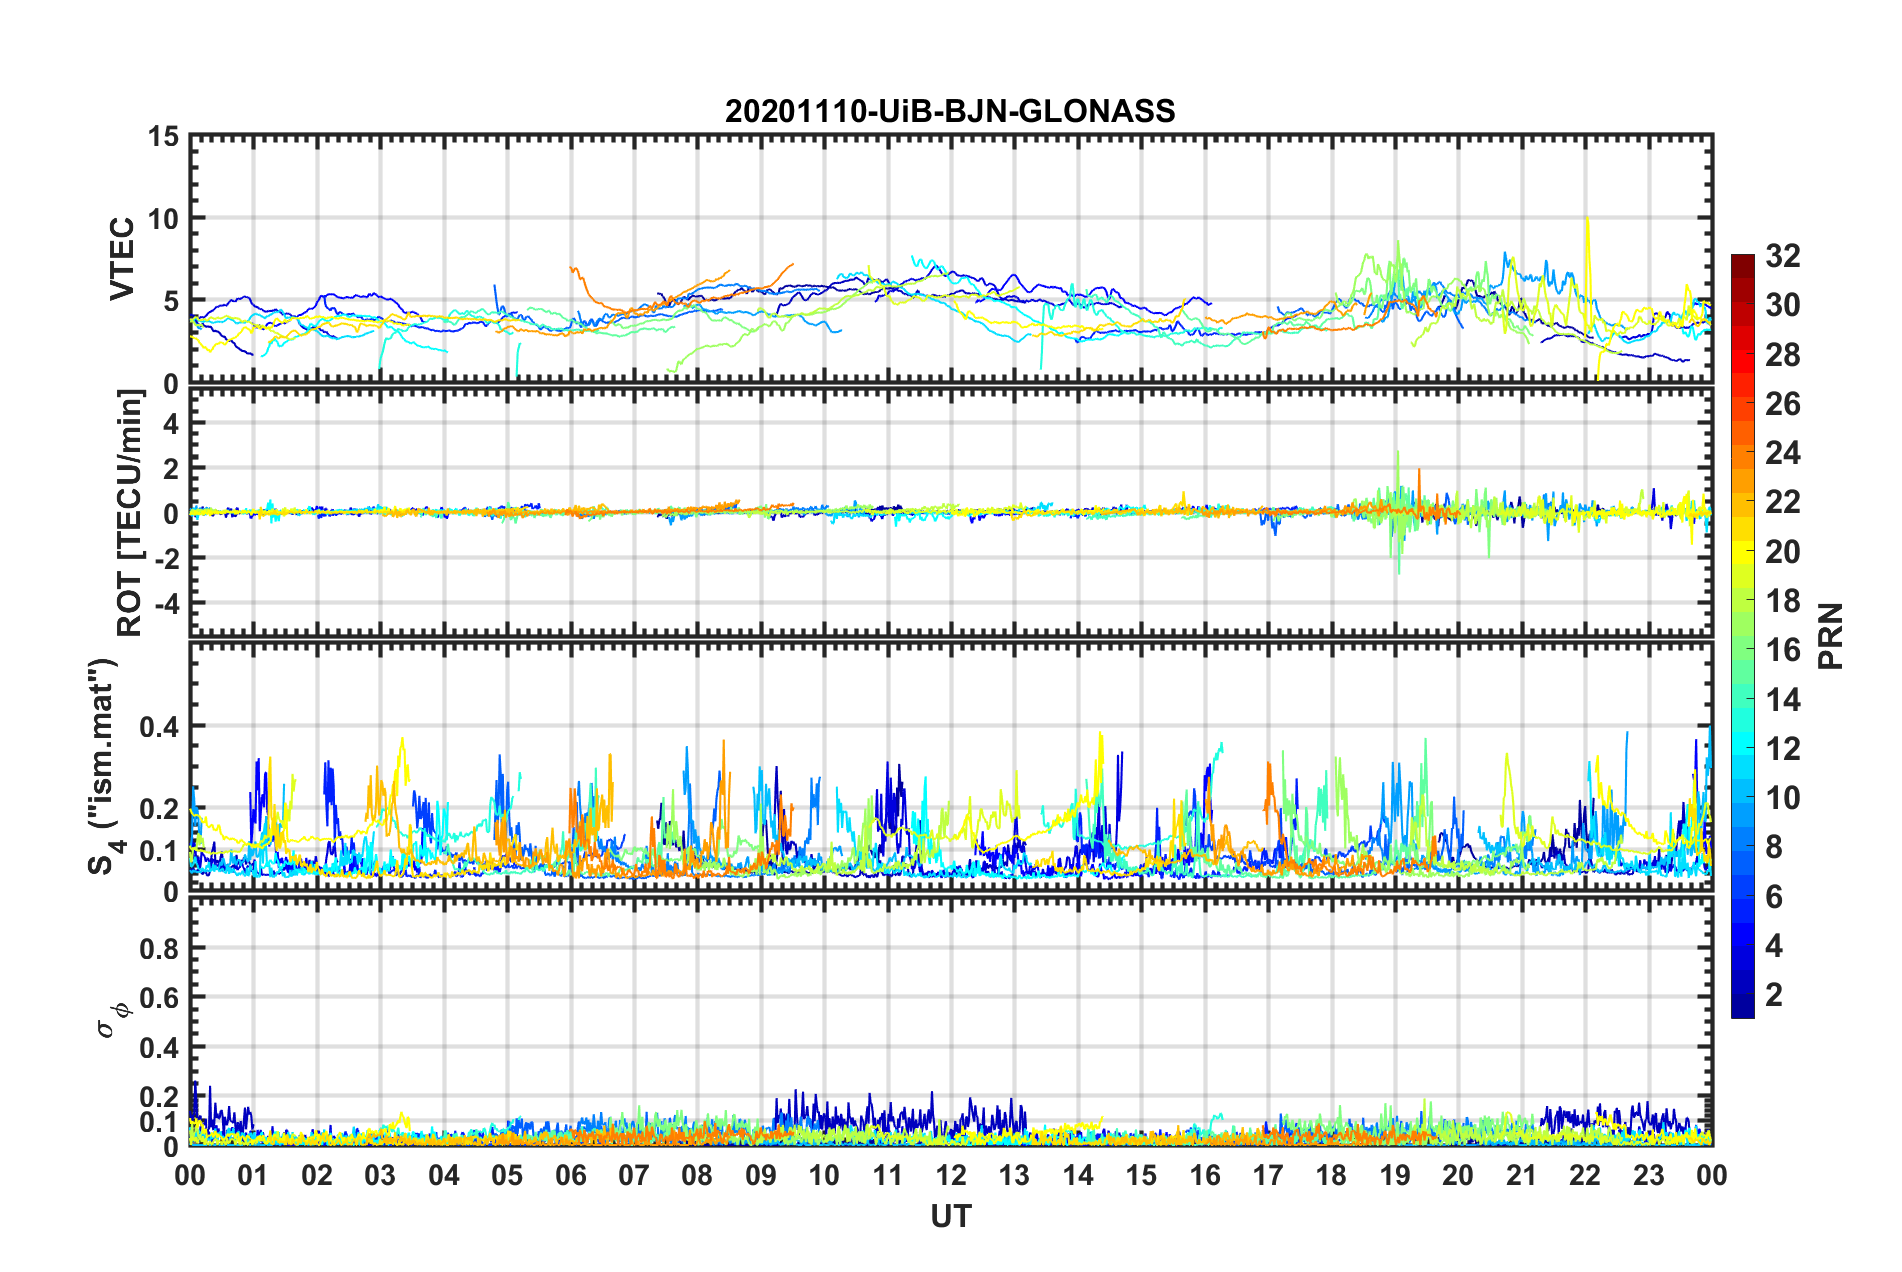The image size is (1902, 1272).
Task: Click colorbar tick label 20
Action: (x=1782, y=552)
